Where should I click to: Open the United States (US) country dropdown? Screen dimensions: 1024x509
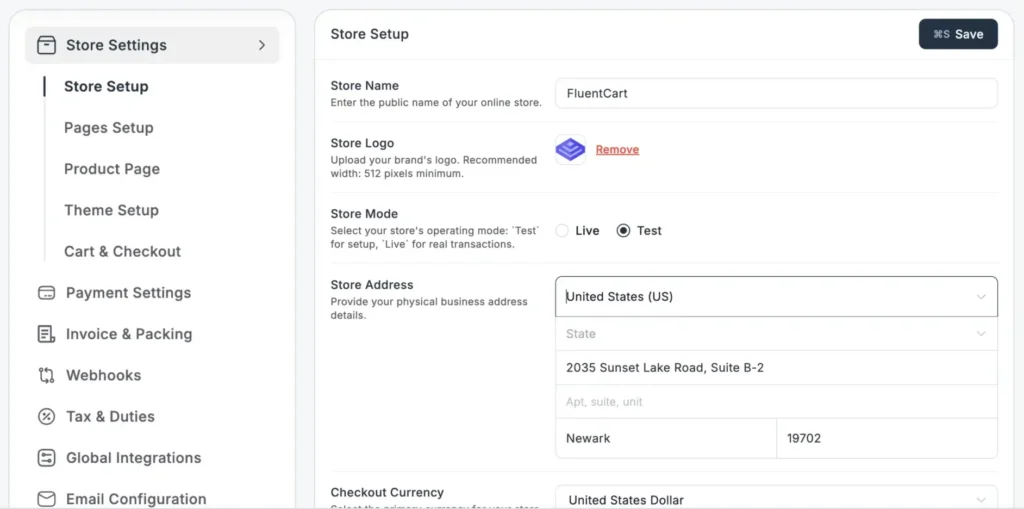[x=776, y=297]
